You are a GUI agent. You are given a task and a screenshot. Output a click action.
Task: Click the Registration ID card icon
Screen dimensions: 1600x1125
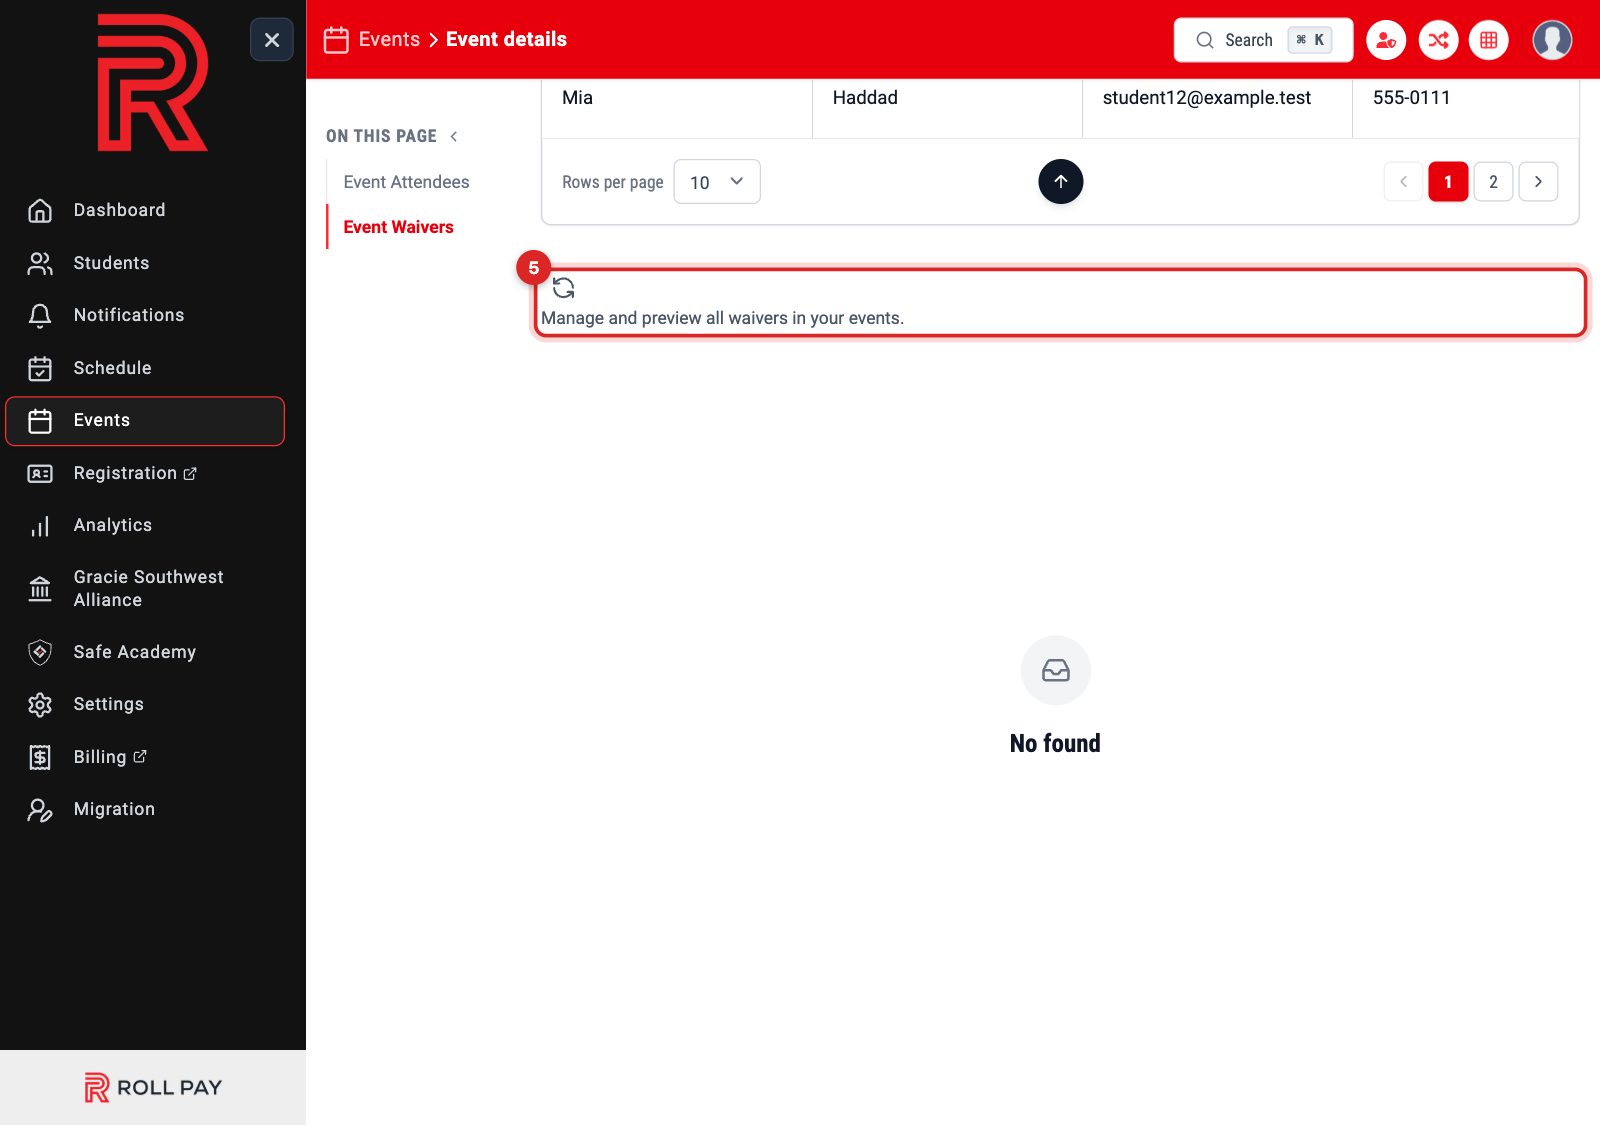click(40, 473)
